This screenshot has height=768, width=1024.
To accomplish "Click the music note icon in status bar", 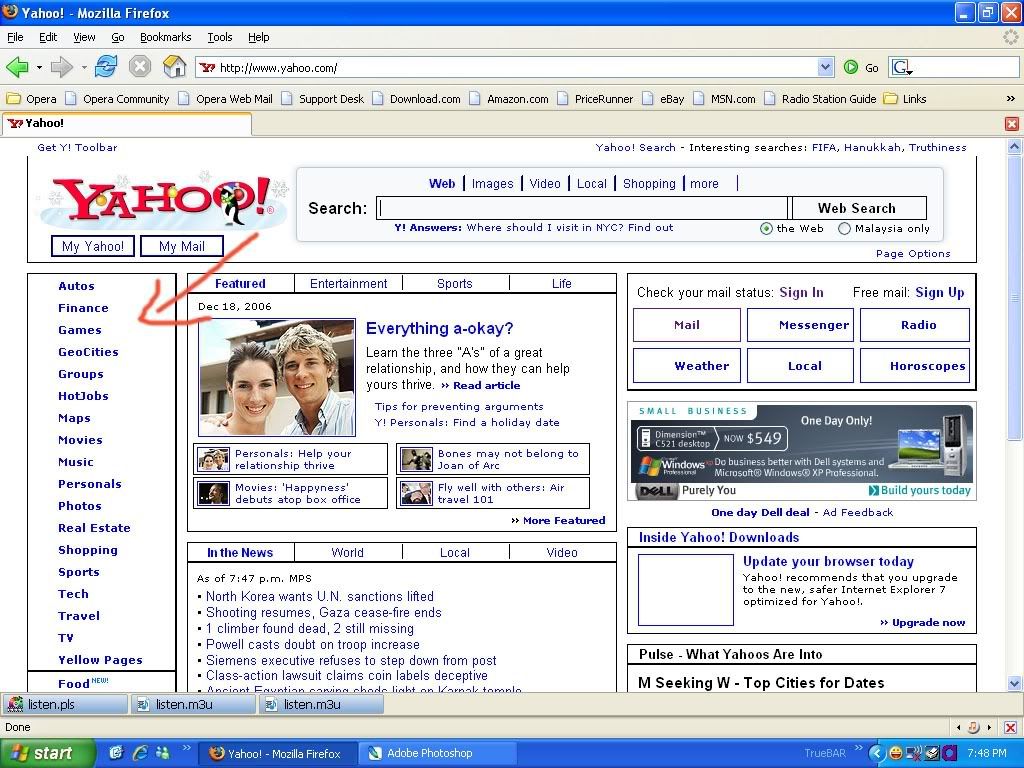I will pyautogui.click(x=973, y=727).
